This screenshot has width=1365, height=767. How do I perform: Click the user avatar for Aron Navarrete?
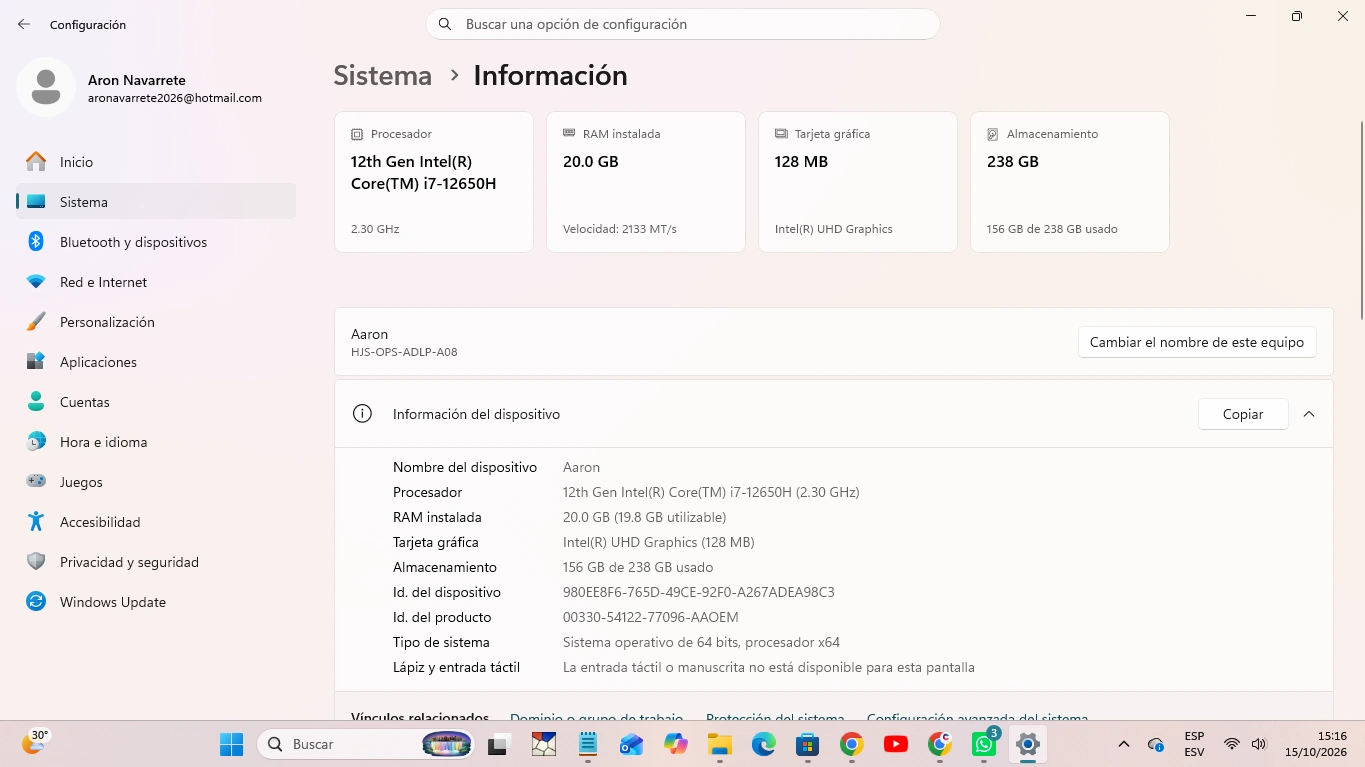click(x=46, y=87)
